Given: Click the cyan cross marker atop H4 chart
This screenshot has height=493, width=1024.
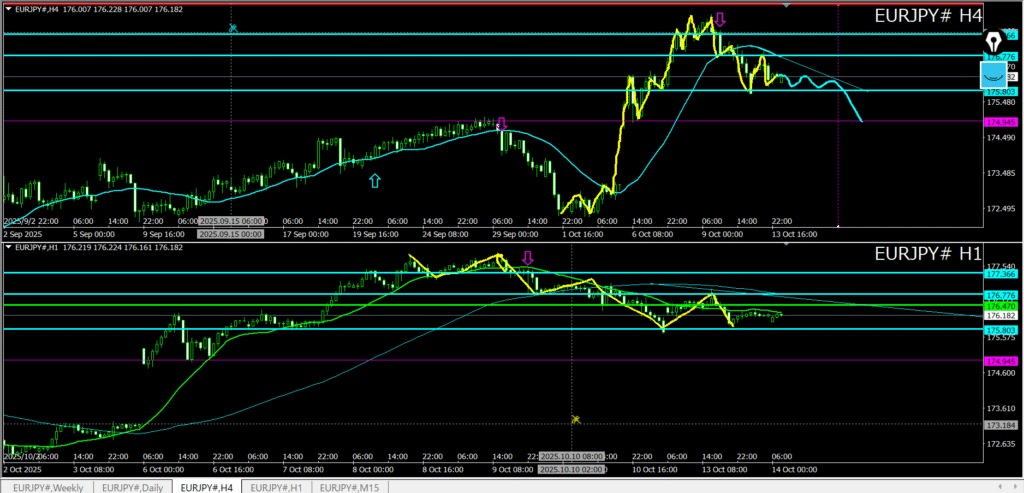Looking at the screenshot, I should tap(232, 28).
